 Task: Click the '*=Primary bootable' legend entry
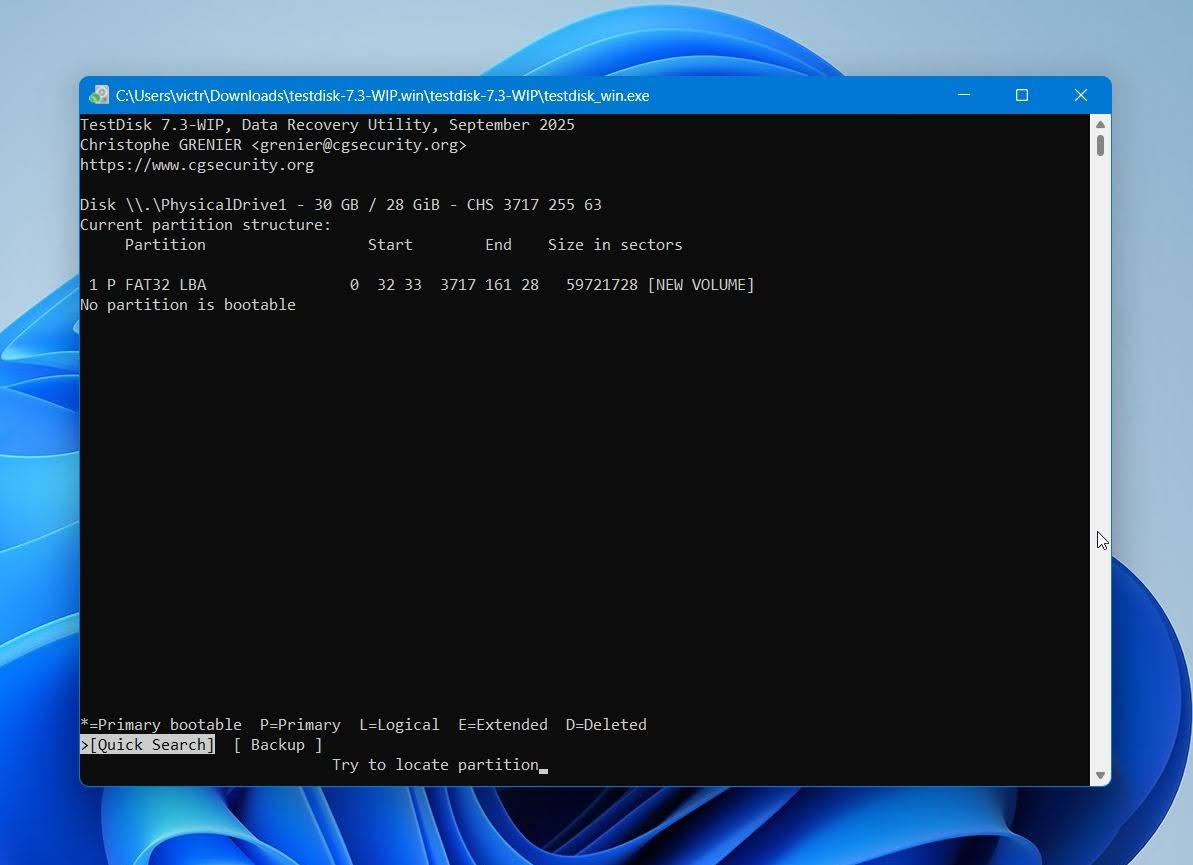click(161, 725)
